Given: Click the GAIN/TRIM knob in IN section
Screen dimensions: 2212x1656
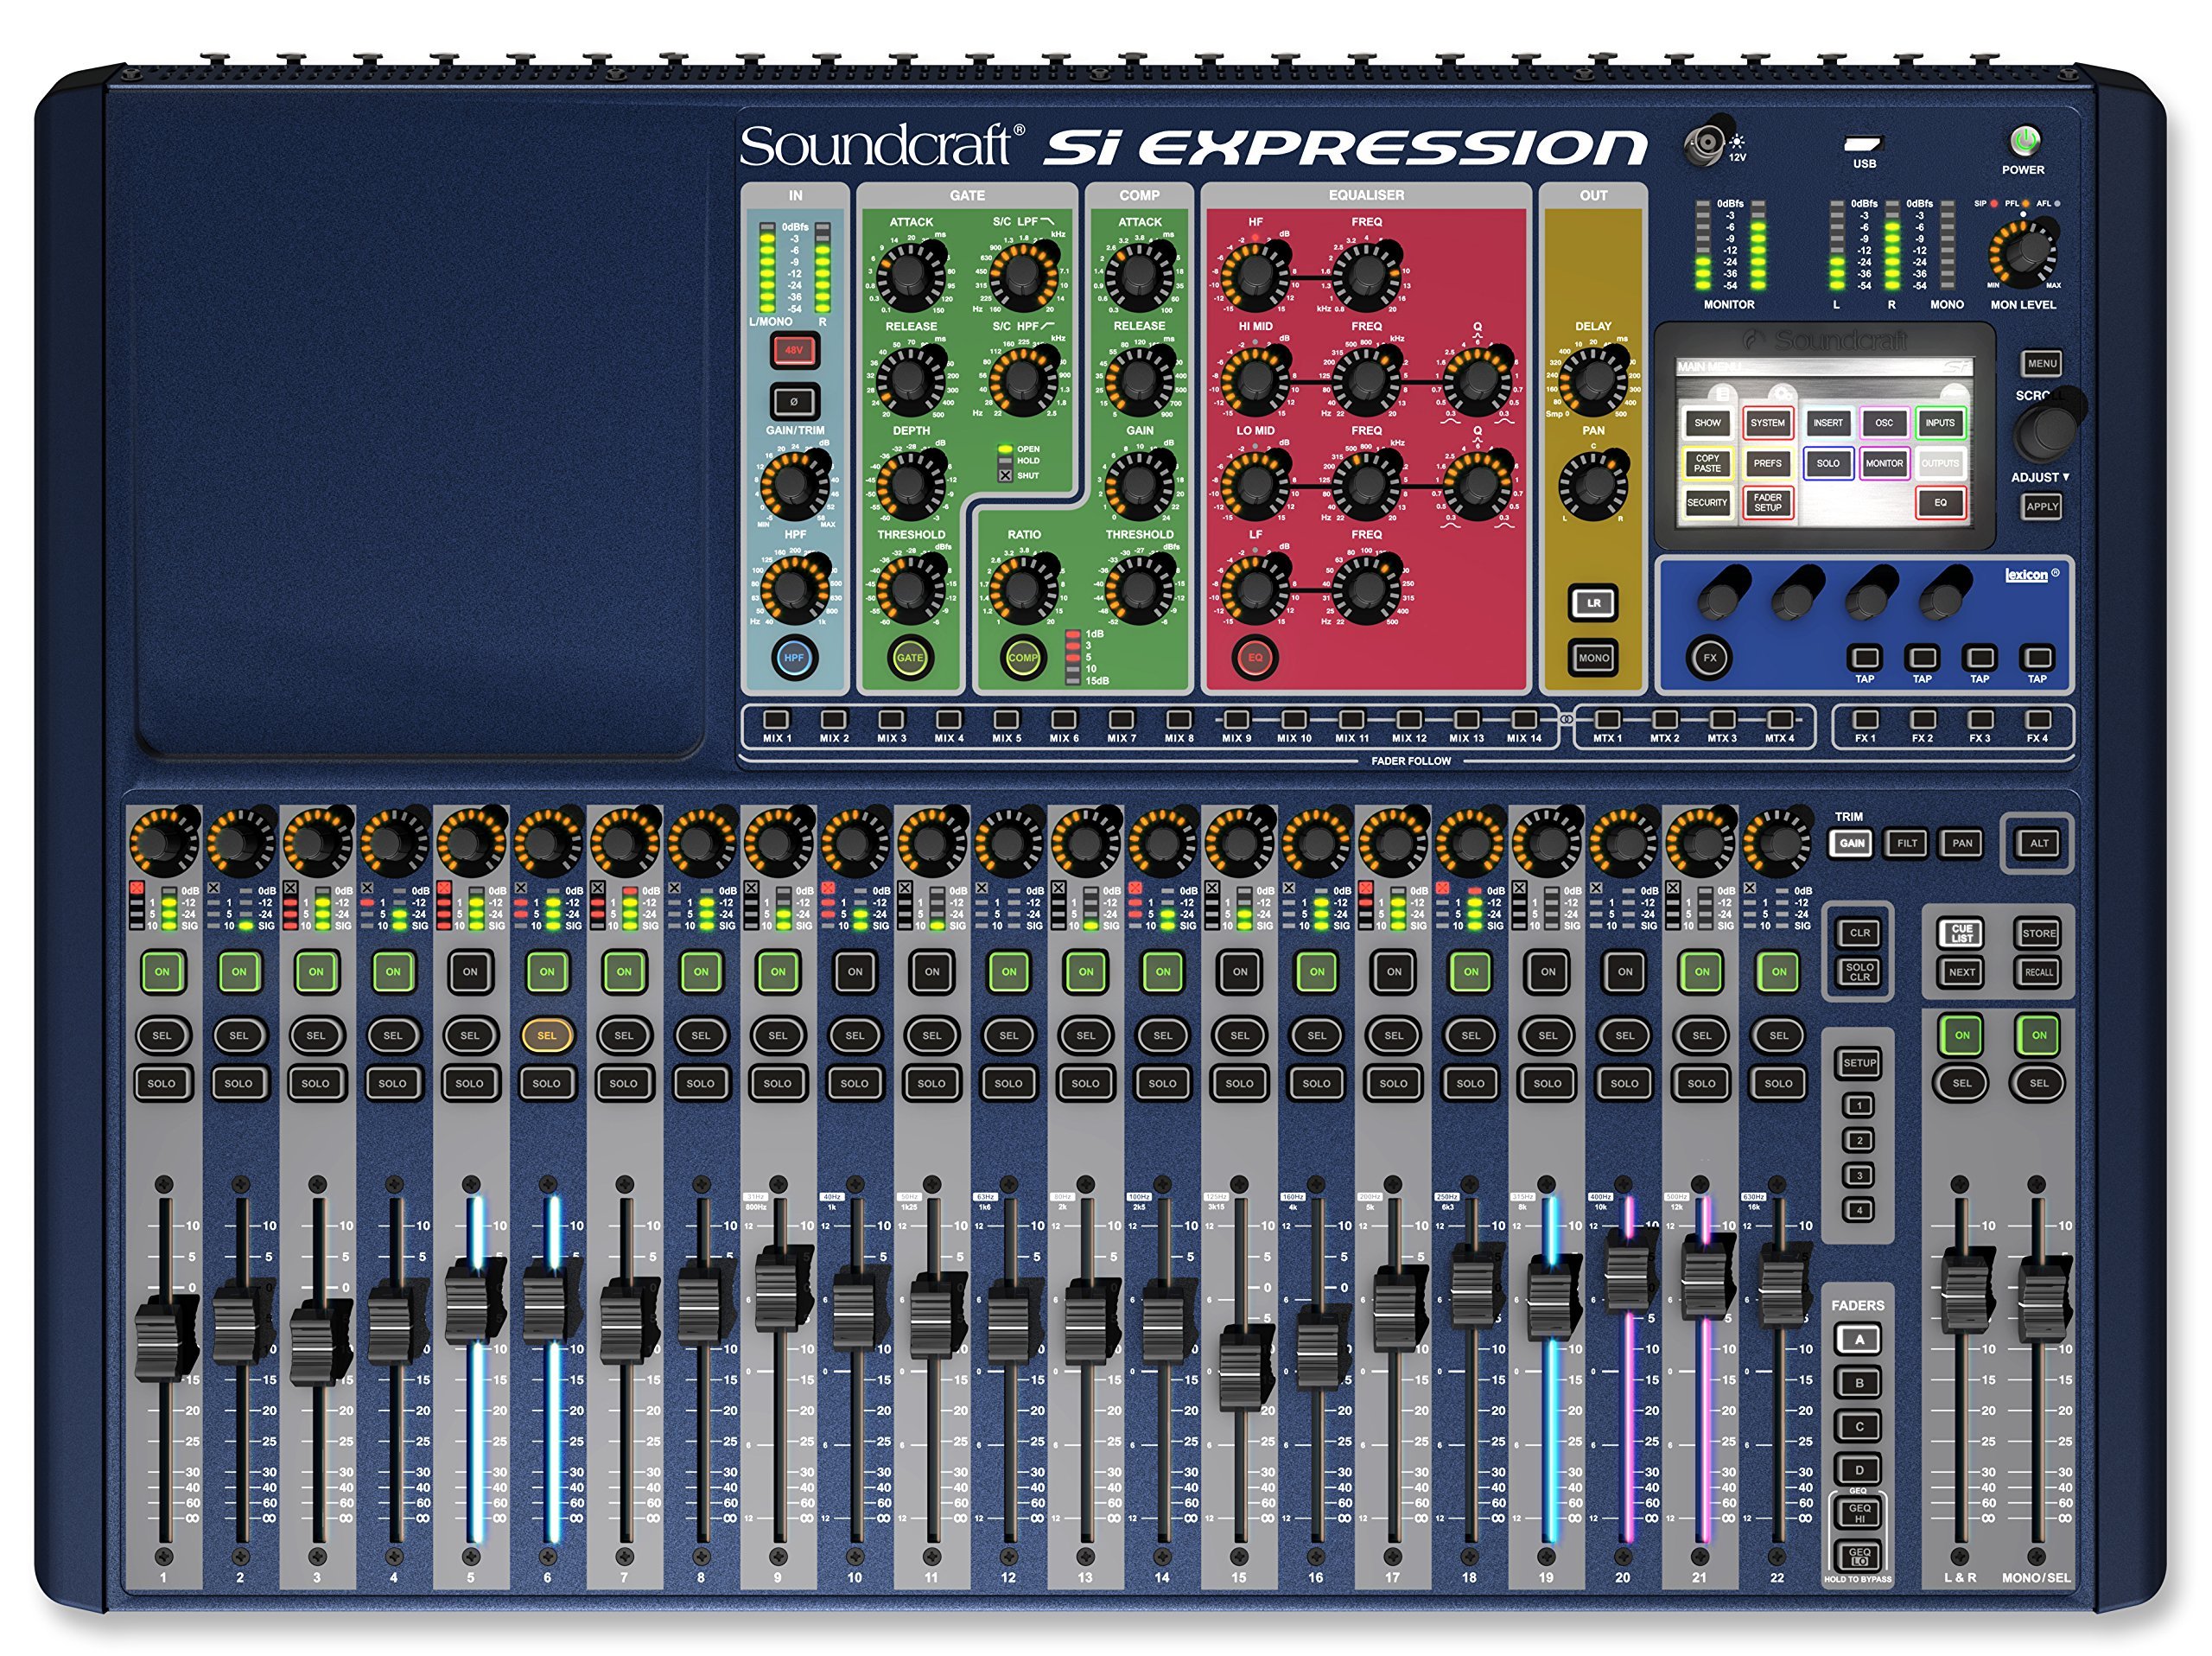Looking at the screenshot, I should point(794,485).
